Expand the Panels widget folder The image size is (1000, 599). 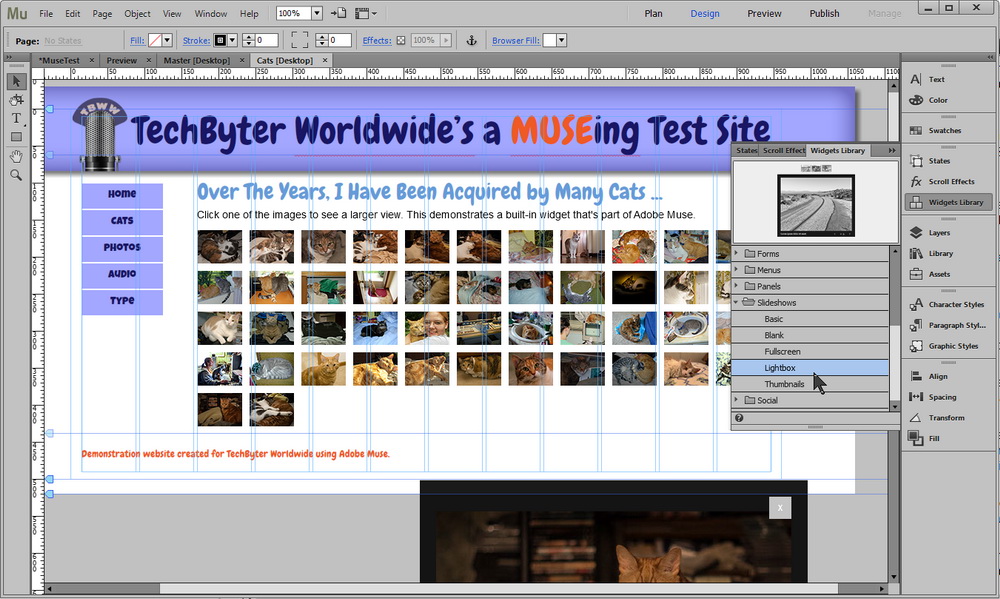click(x=737, y=286)
